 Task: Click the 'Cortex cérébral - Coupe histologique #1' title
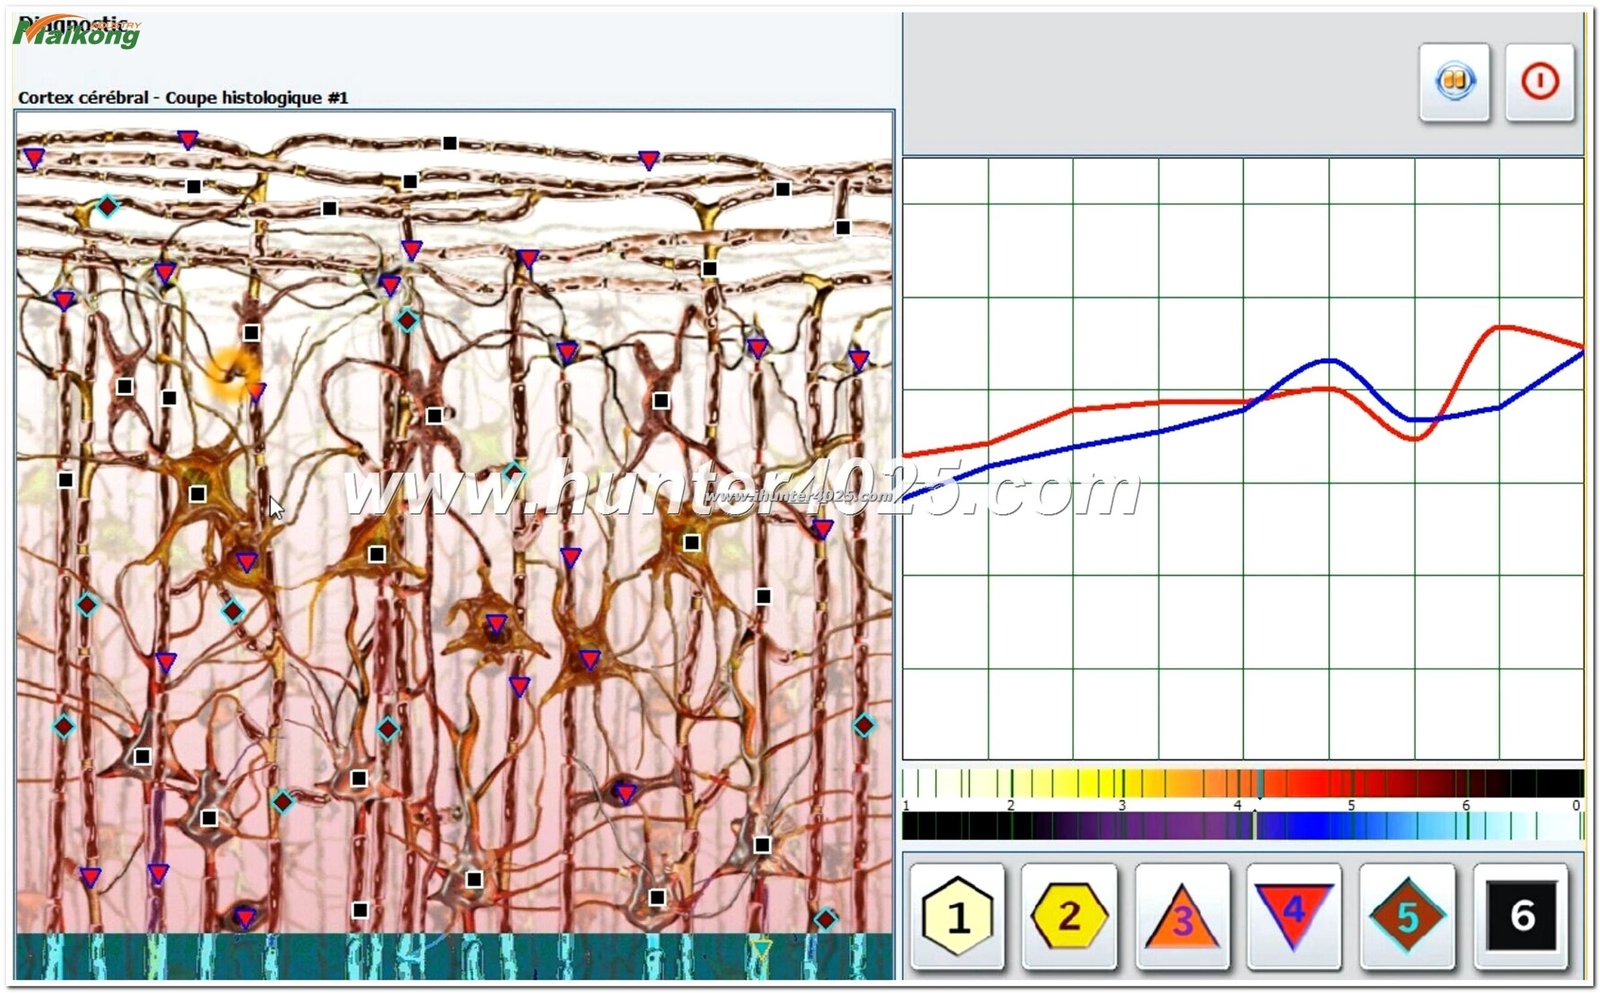tap(183, 98)
